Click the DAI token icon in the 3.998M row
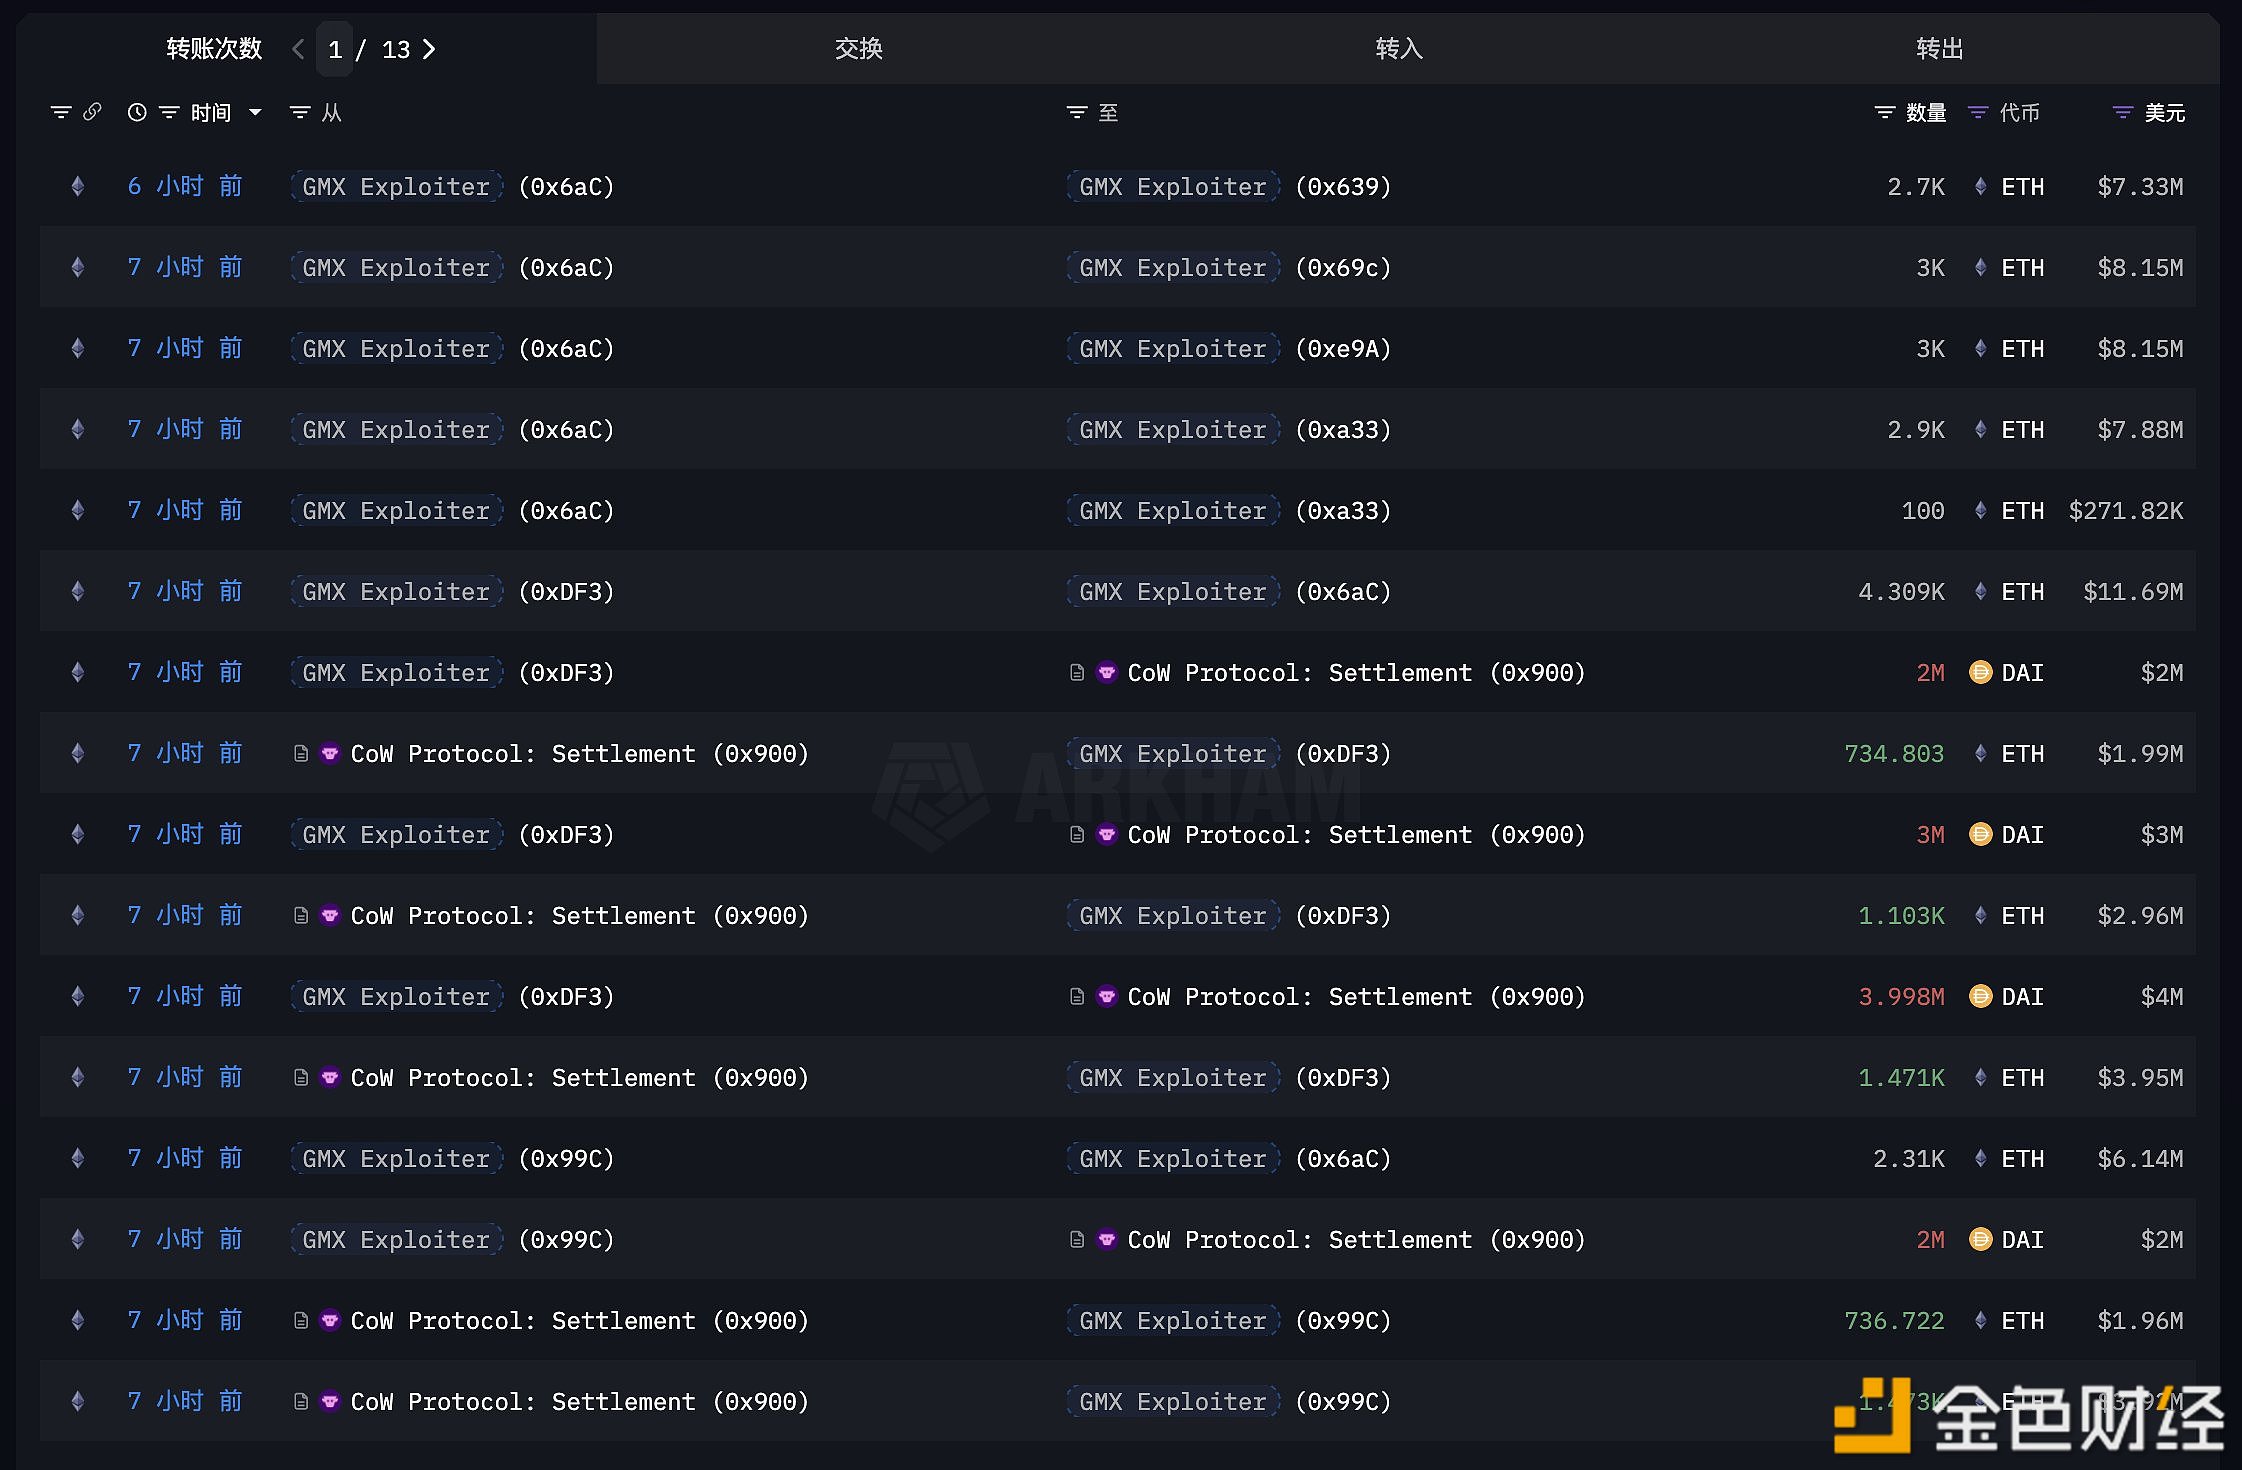Image resolution: width=2242 pixels, height=1470 pixels. tap(1980, 996)
